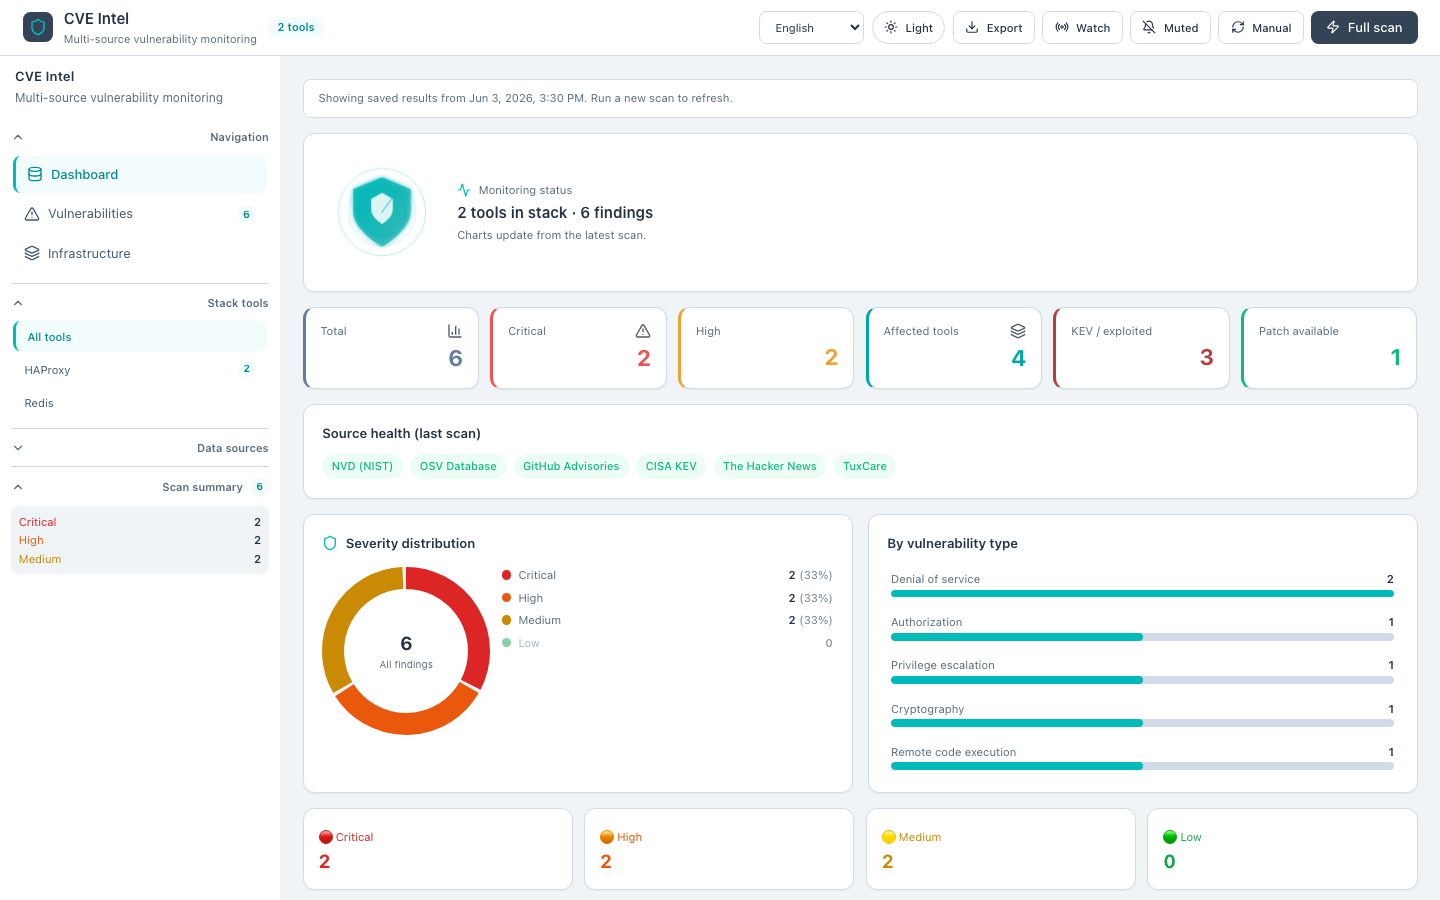The image size is (1440, 900).
Task: Click the Scan summary count badge 6
Action: (x=259, y=487)
